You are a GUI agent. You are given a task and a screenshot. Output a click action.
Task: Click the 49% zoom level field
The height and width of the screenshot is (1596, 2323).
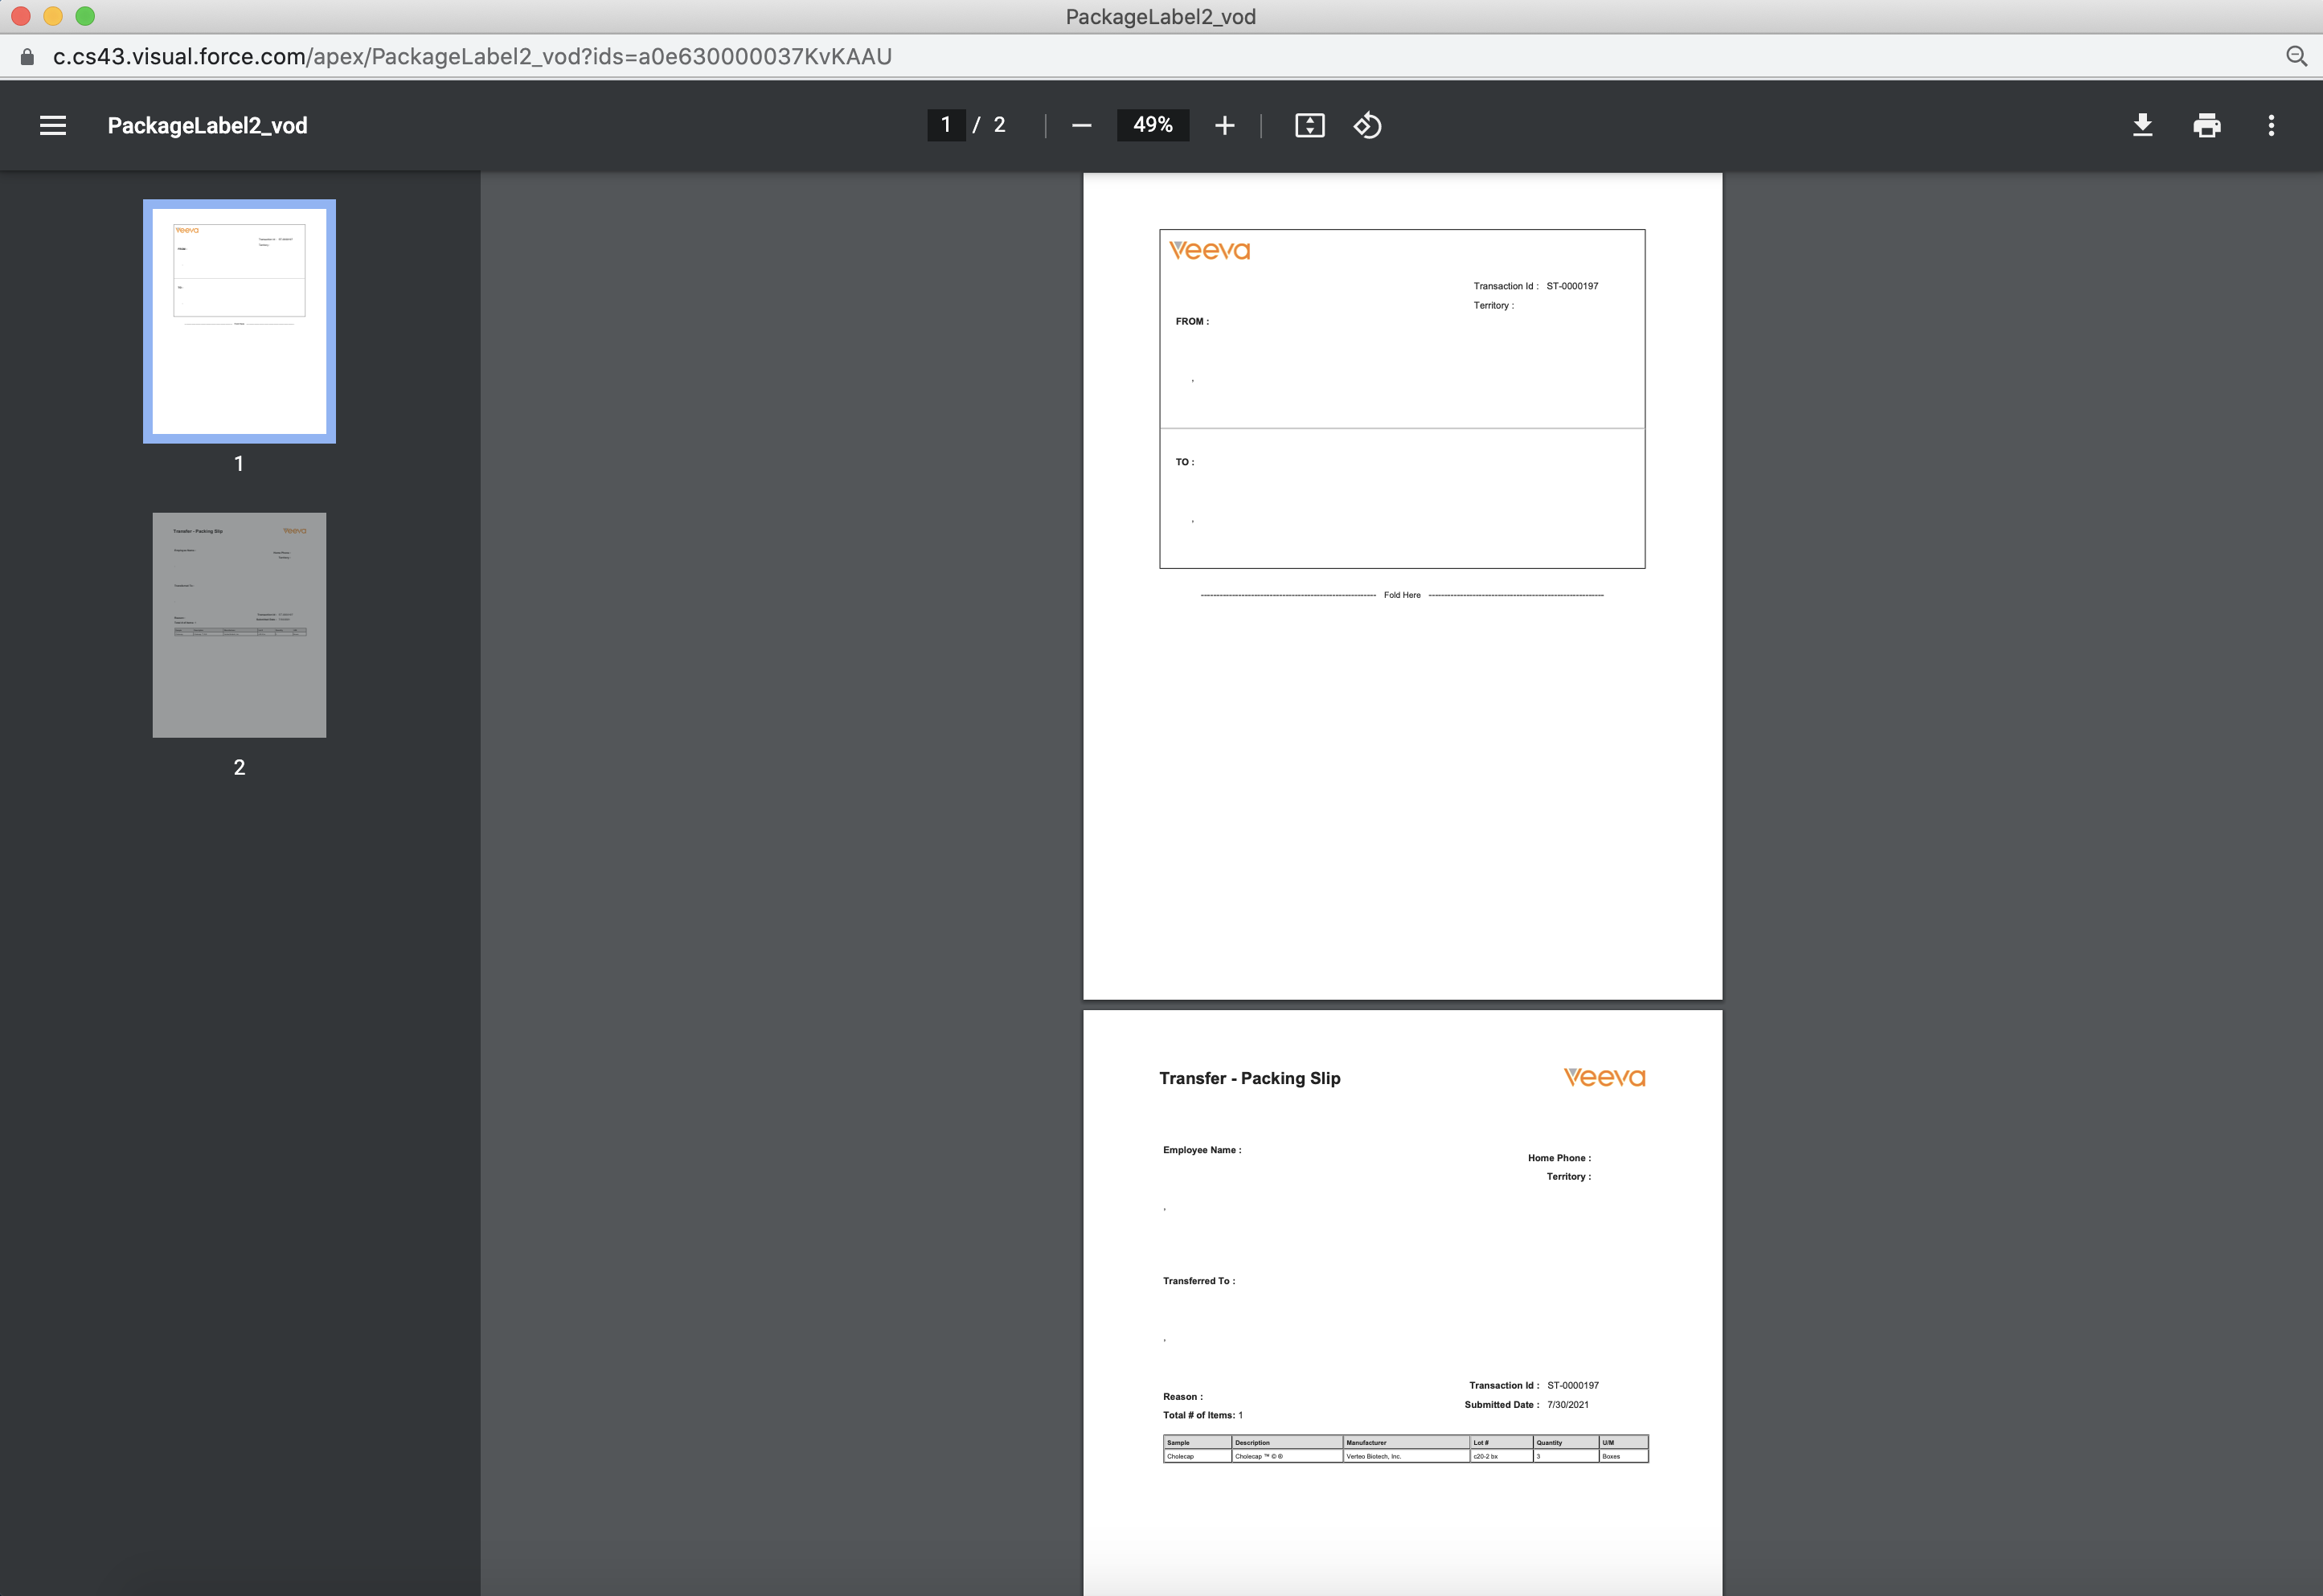point(1152,125)
